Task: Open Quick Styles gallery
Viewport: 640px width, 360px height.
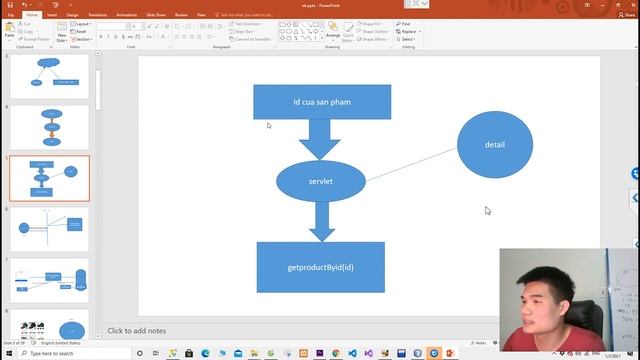Action: coord(348,31)
